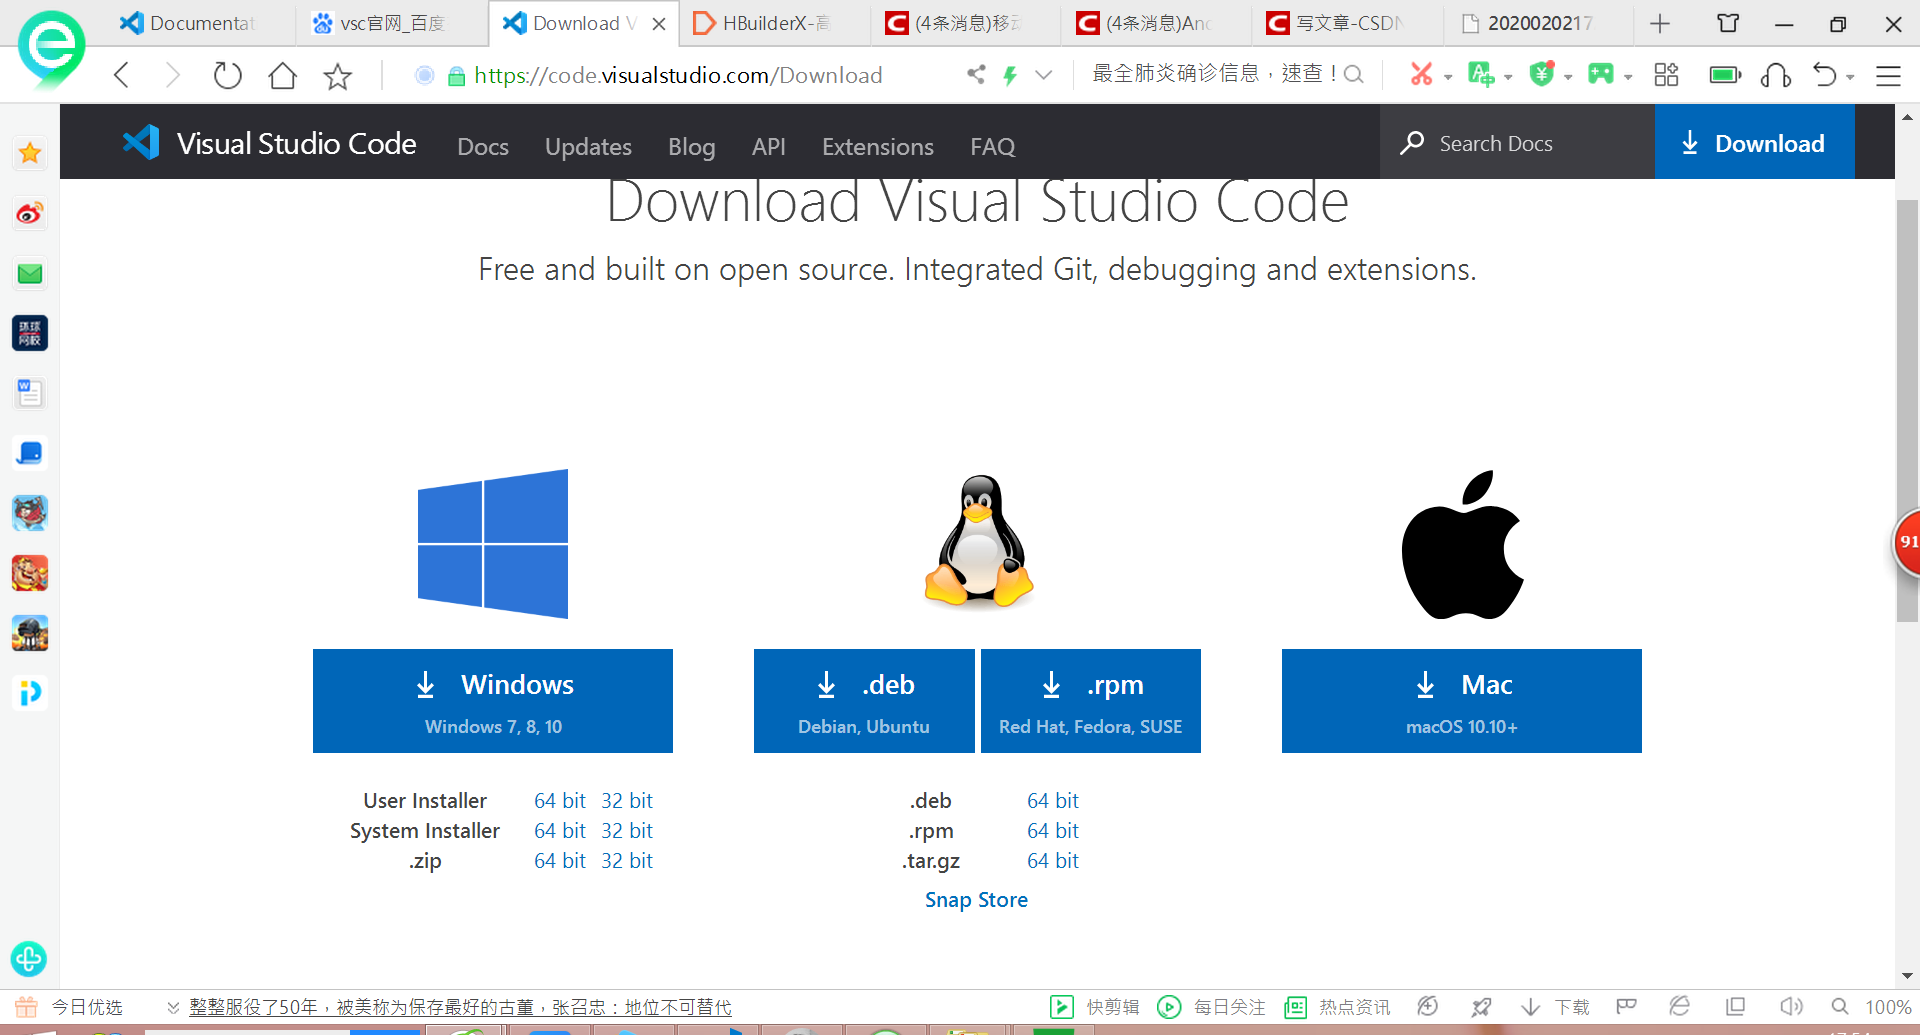
Task: Open the shopping price protection tool
Action: click(x=1541, y=74)
